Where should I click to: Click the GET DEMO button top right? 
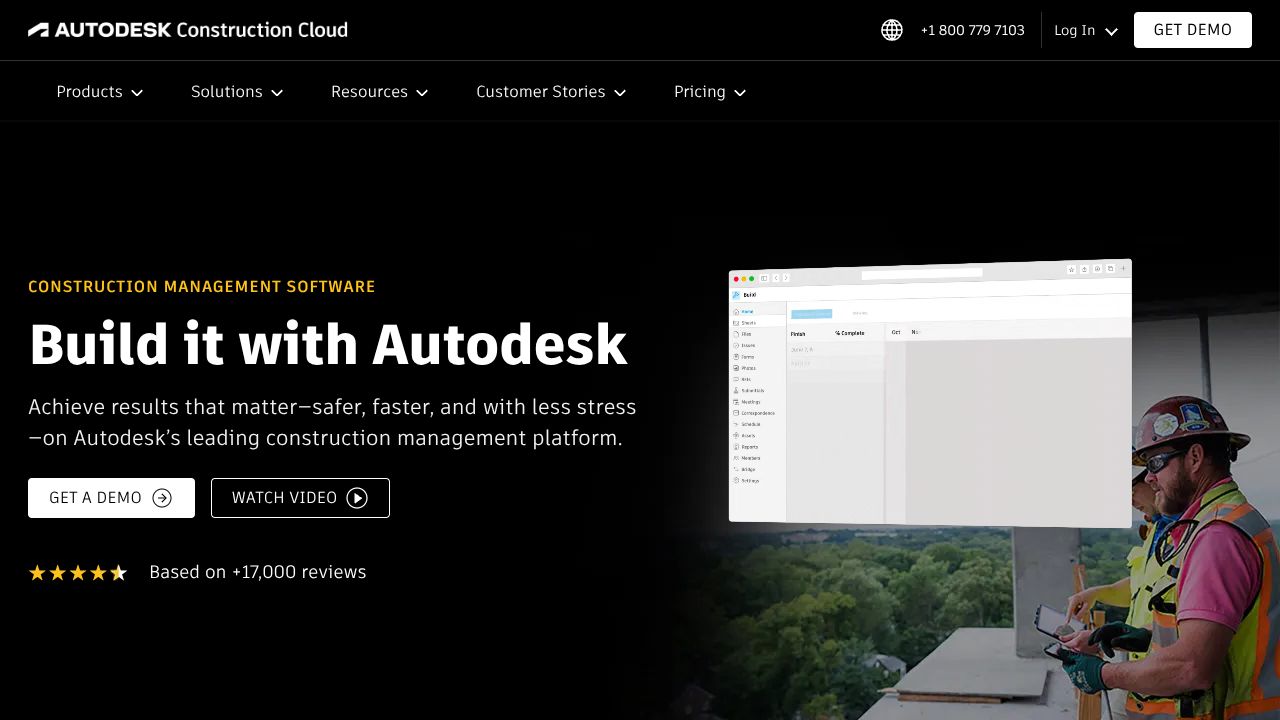1192,29
